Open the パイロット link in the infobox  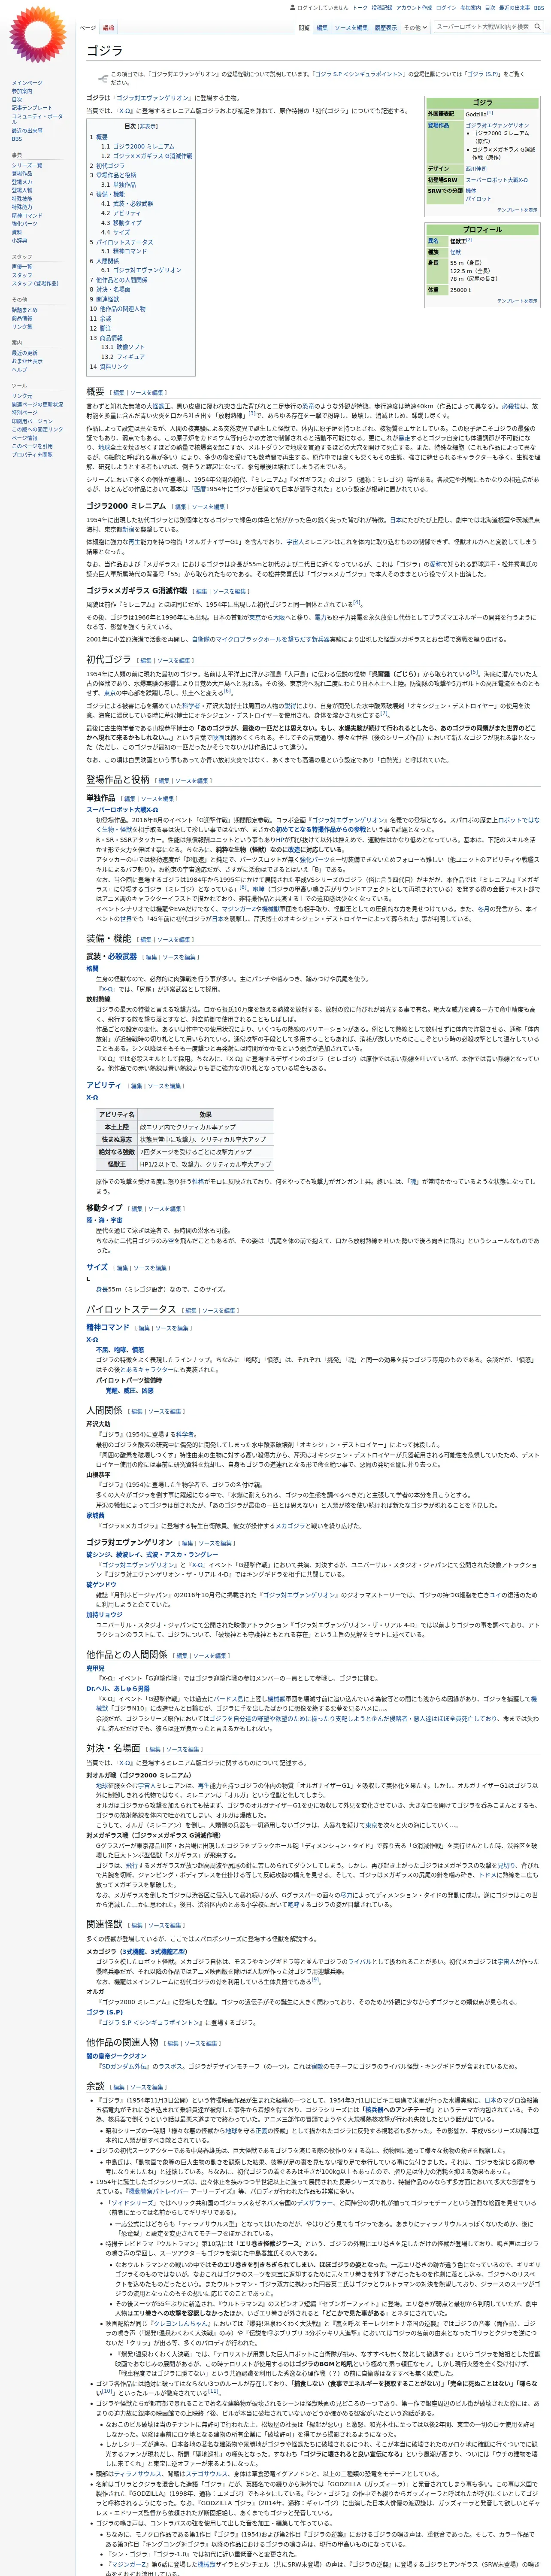(478, 199)
